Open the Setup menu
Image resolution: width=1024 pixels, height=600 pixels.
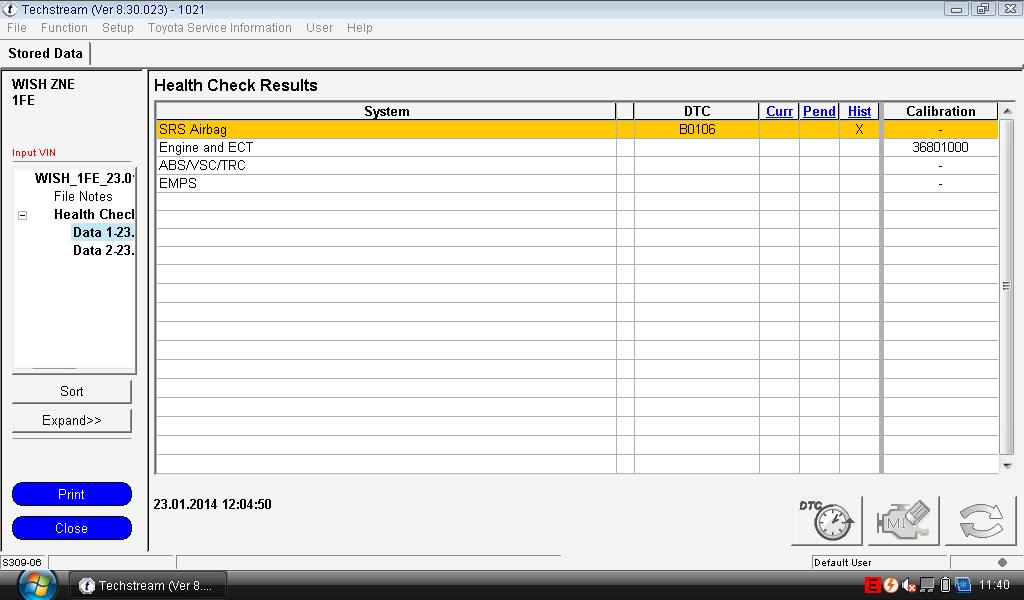point(118,27)
